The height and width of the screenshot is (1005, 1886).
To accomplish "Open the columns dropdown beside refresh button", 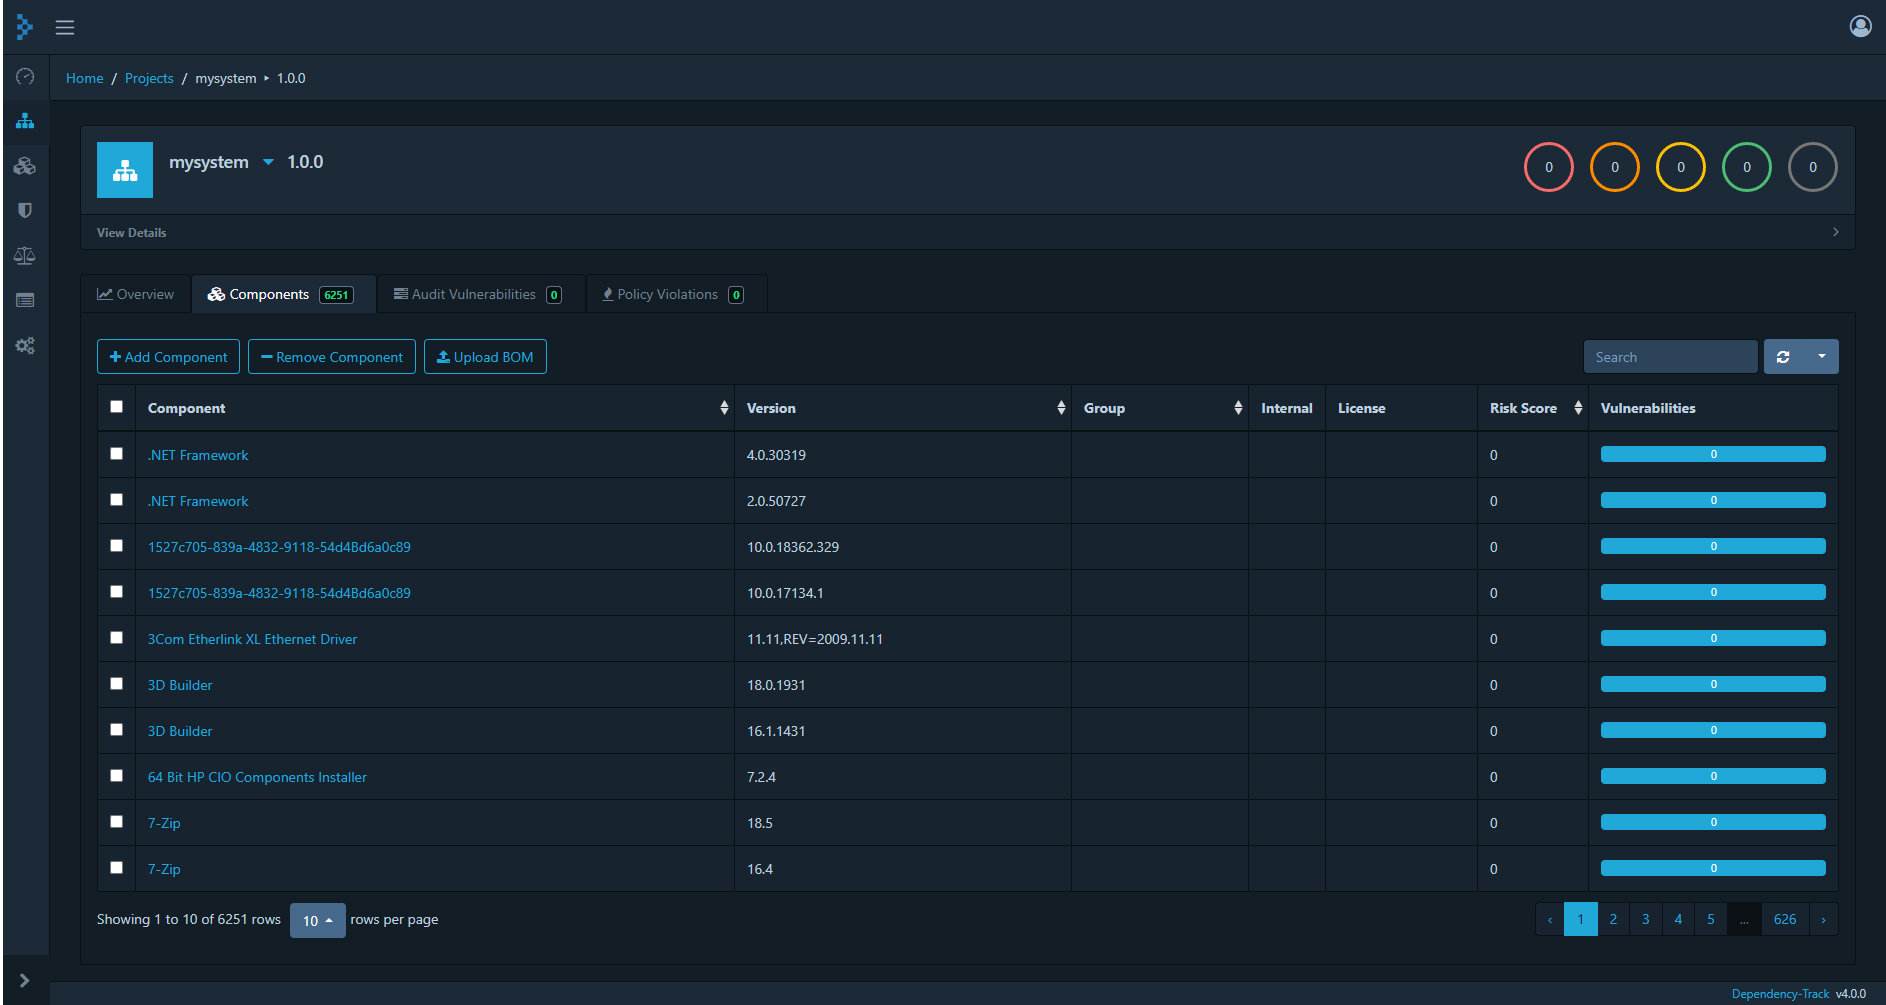I will [x=1821, y=357].
